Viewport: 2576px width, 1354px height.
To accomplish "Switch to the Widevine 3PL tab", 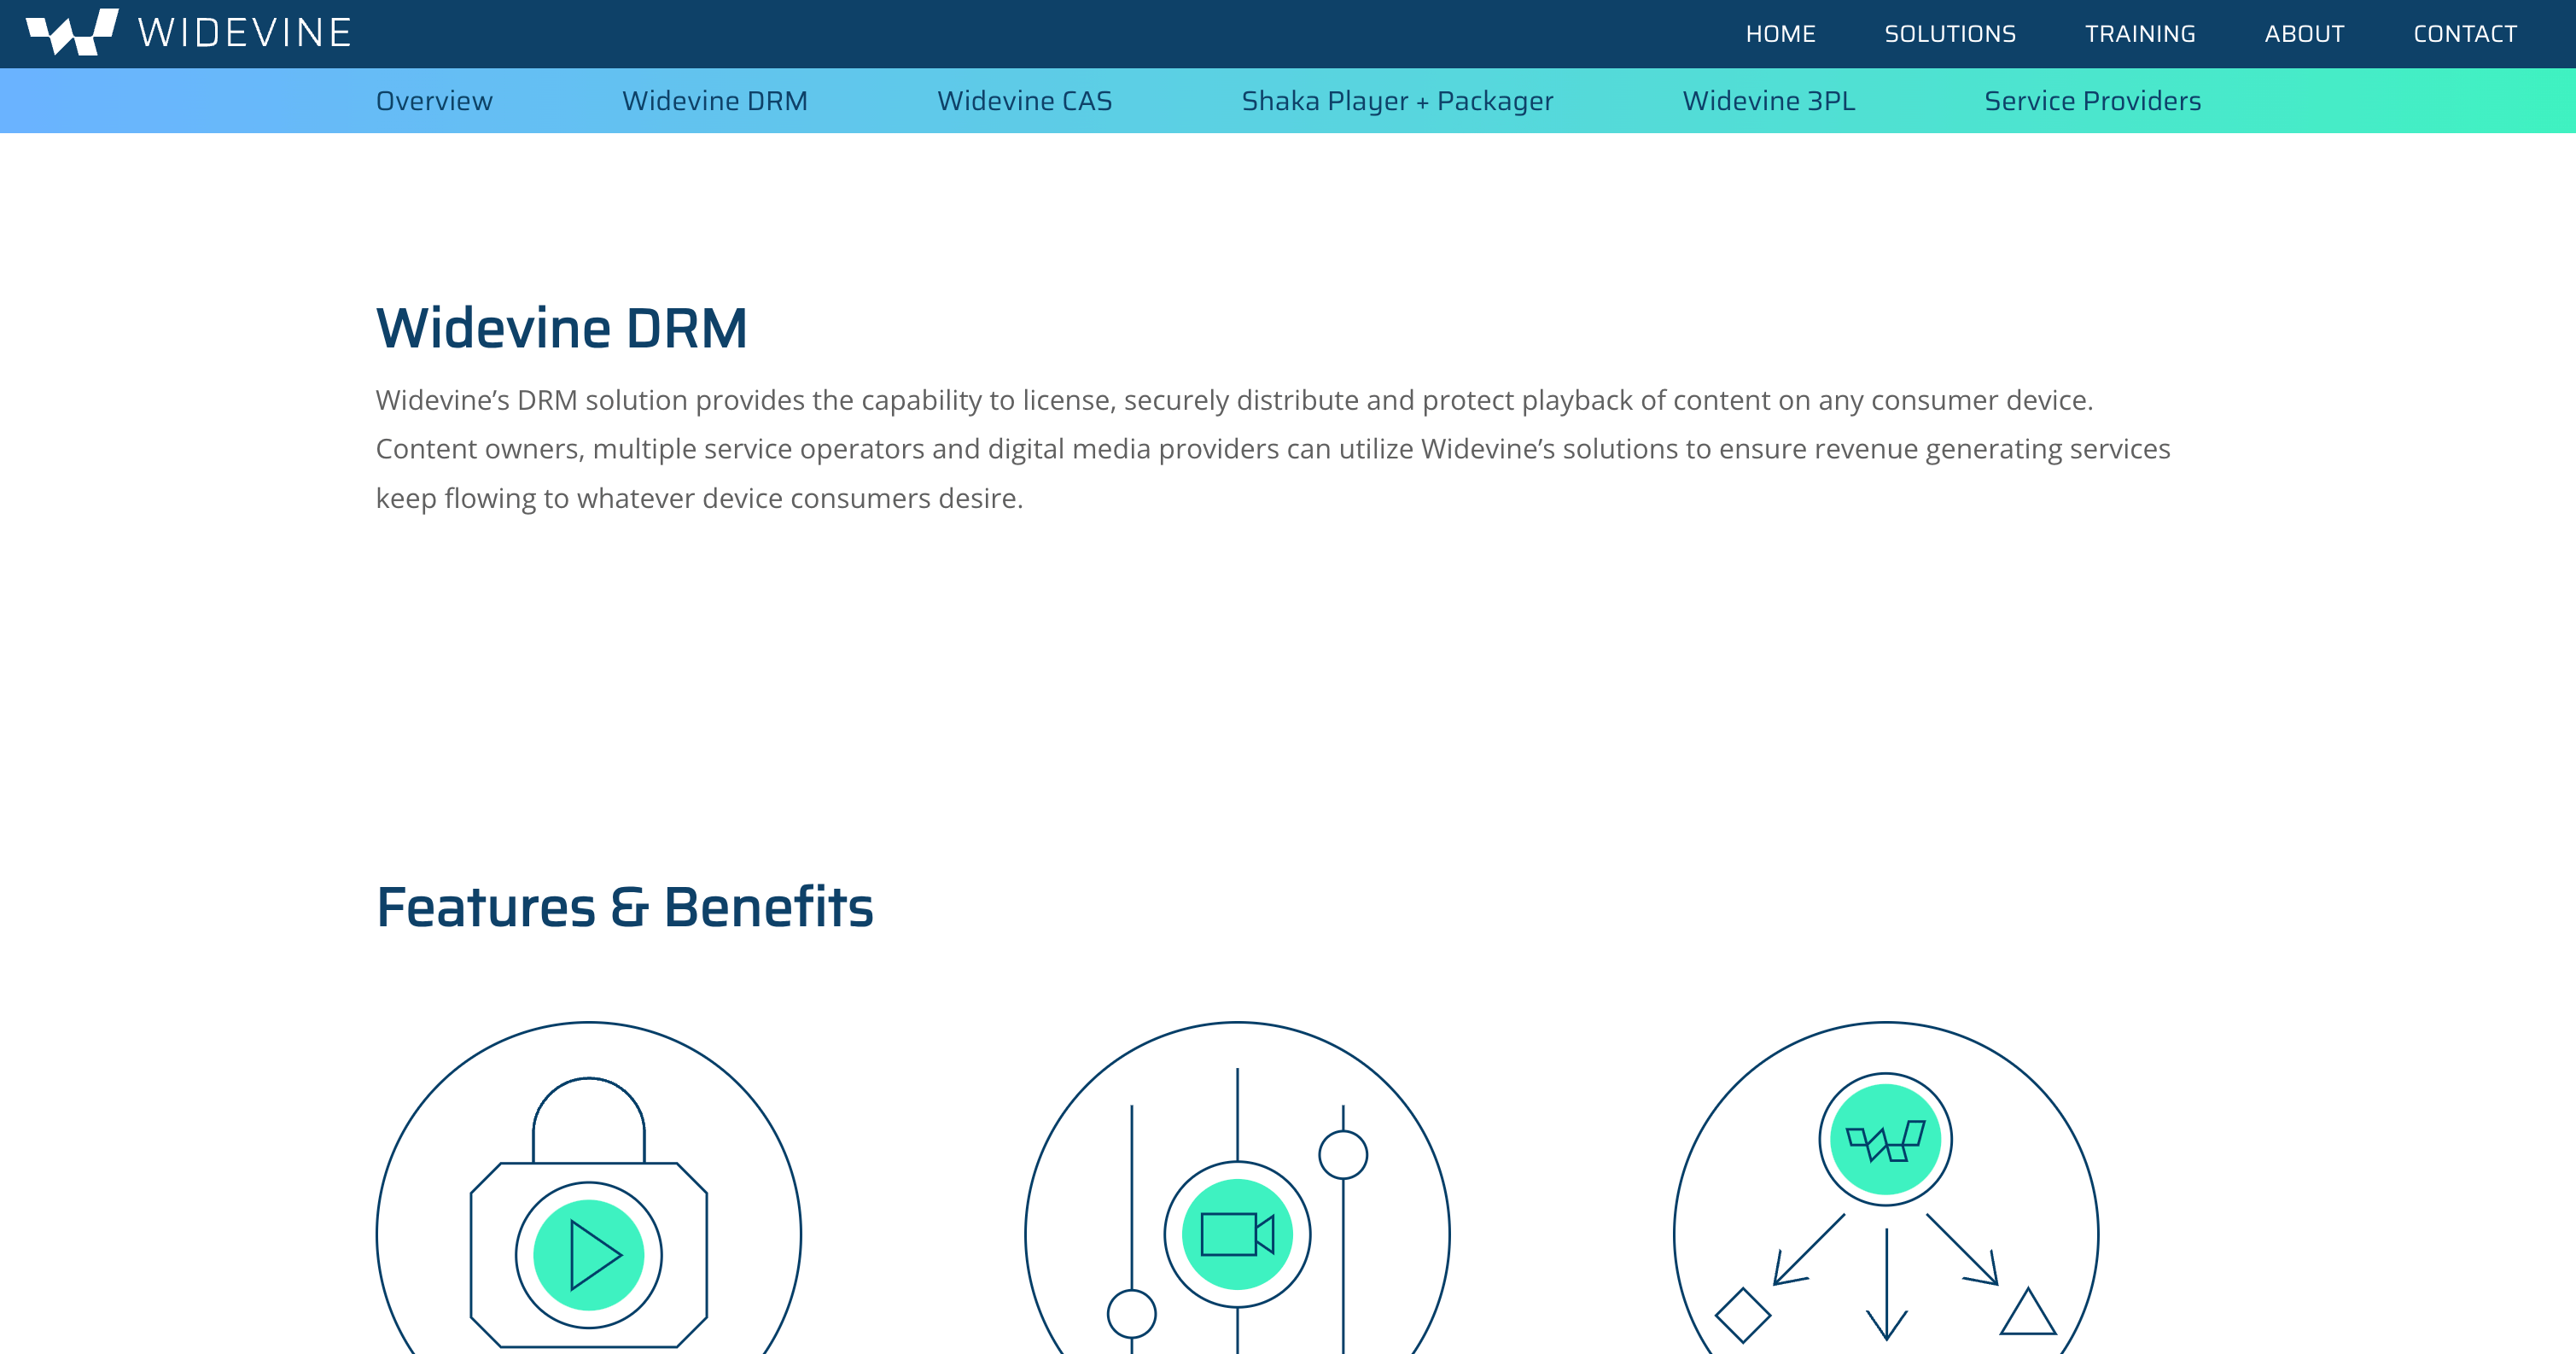I will coord(1769,101).
